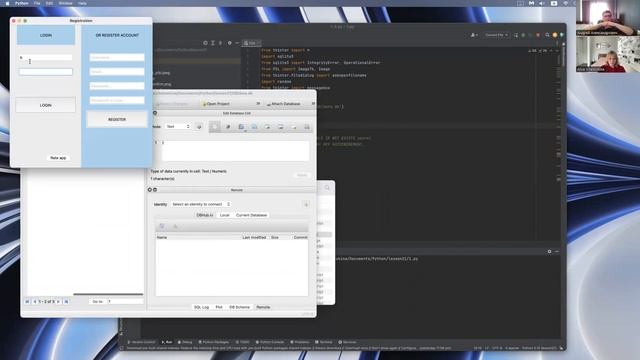
Task: Open the File menu in macOS menu bar
Action: 37,3
